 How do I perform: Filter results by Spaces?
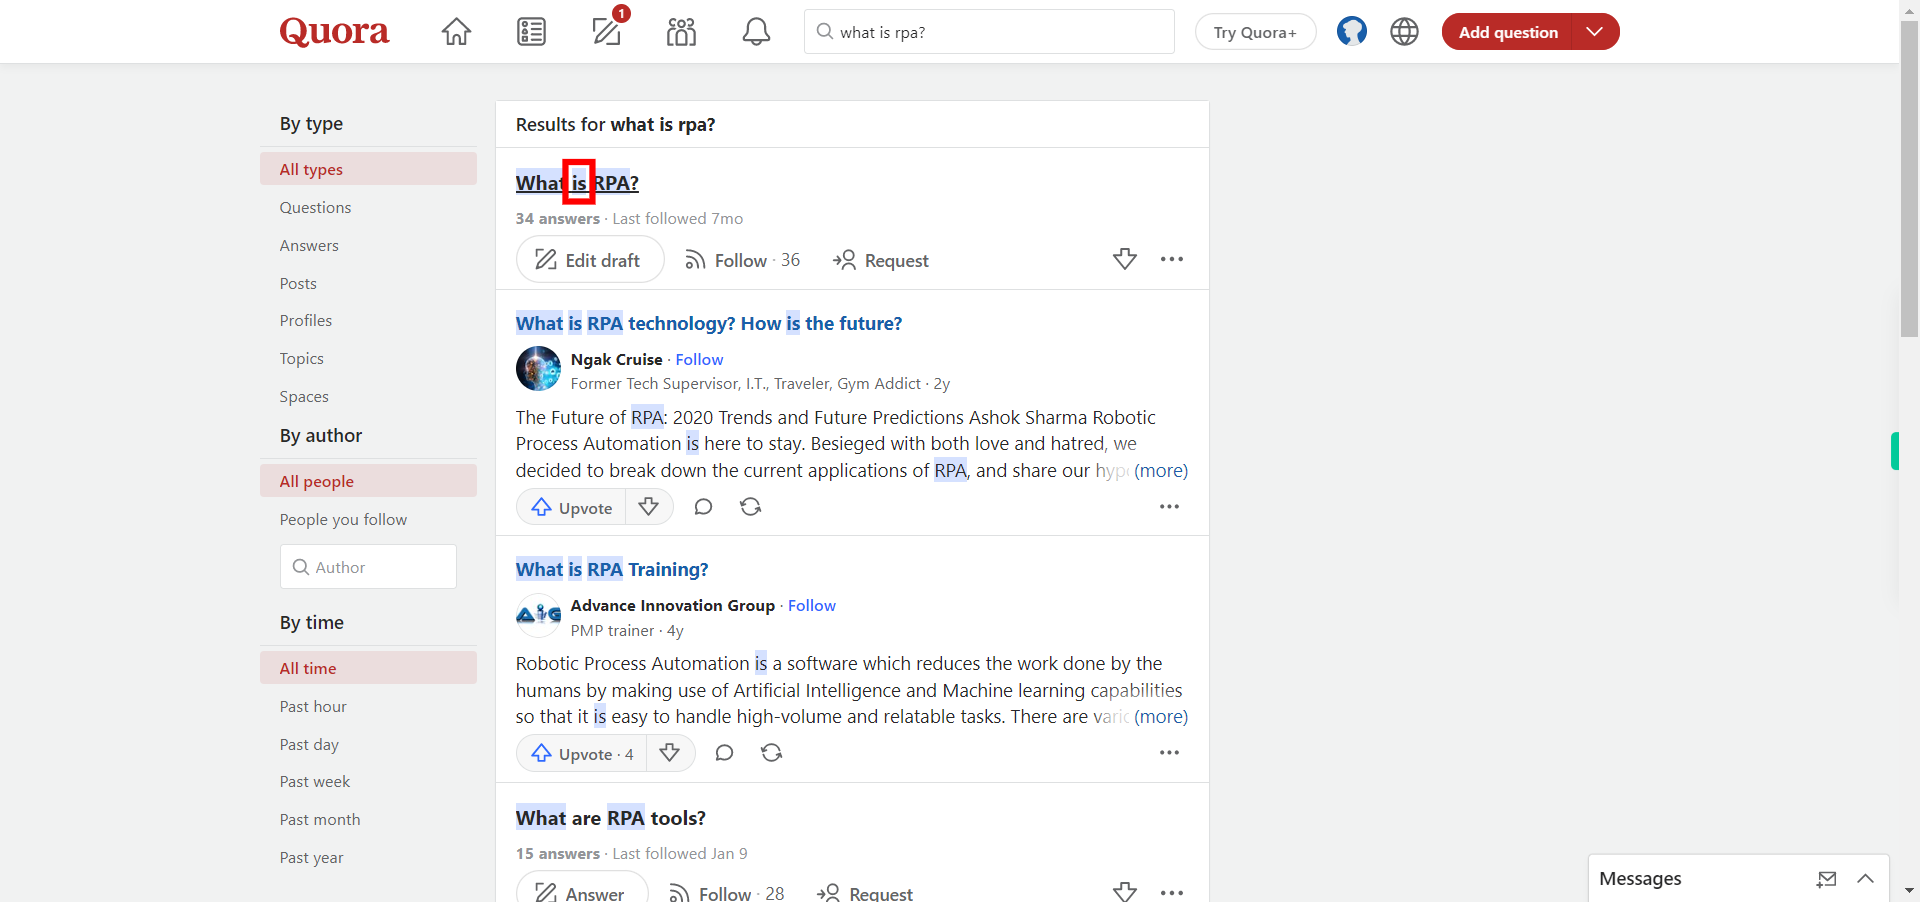(368, 396)
